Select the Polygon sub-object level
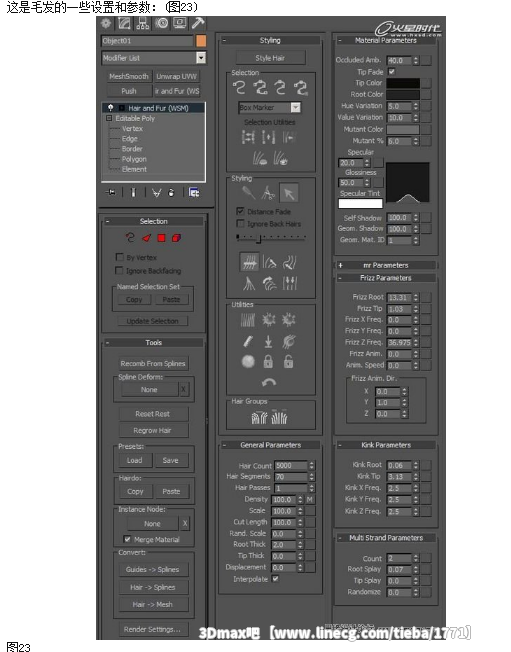Viewport: 511px width, 652px height. [134, 159]
